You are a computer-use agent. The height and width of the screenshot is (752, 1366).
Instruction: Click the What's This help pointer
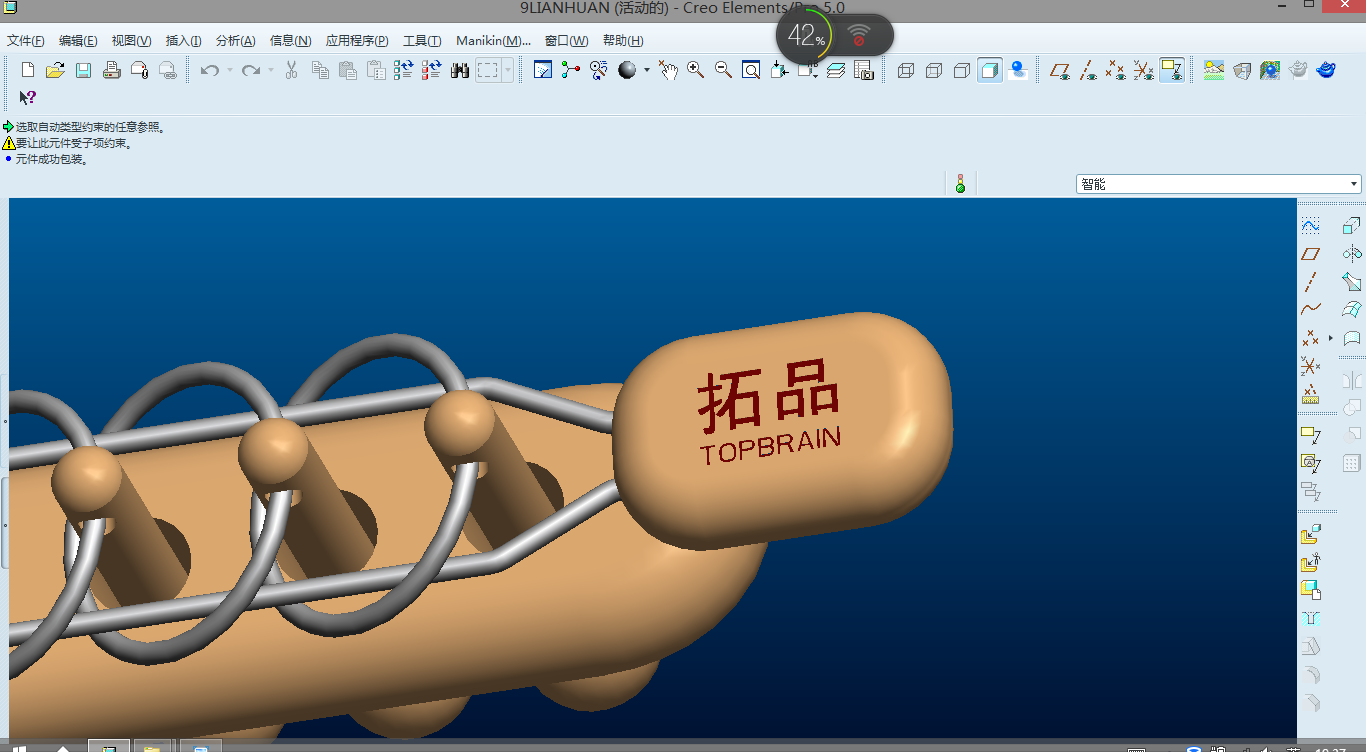point(28,98)
